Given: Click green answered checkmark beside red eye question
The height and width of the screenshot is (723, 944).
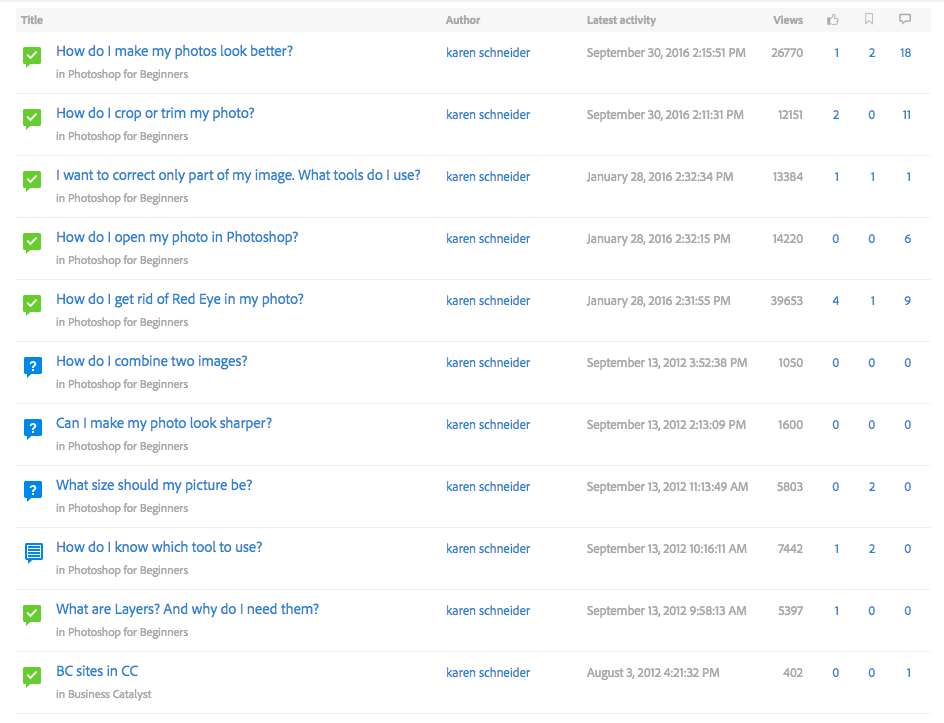Looking at the screenshot, I should click(32, 305).
